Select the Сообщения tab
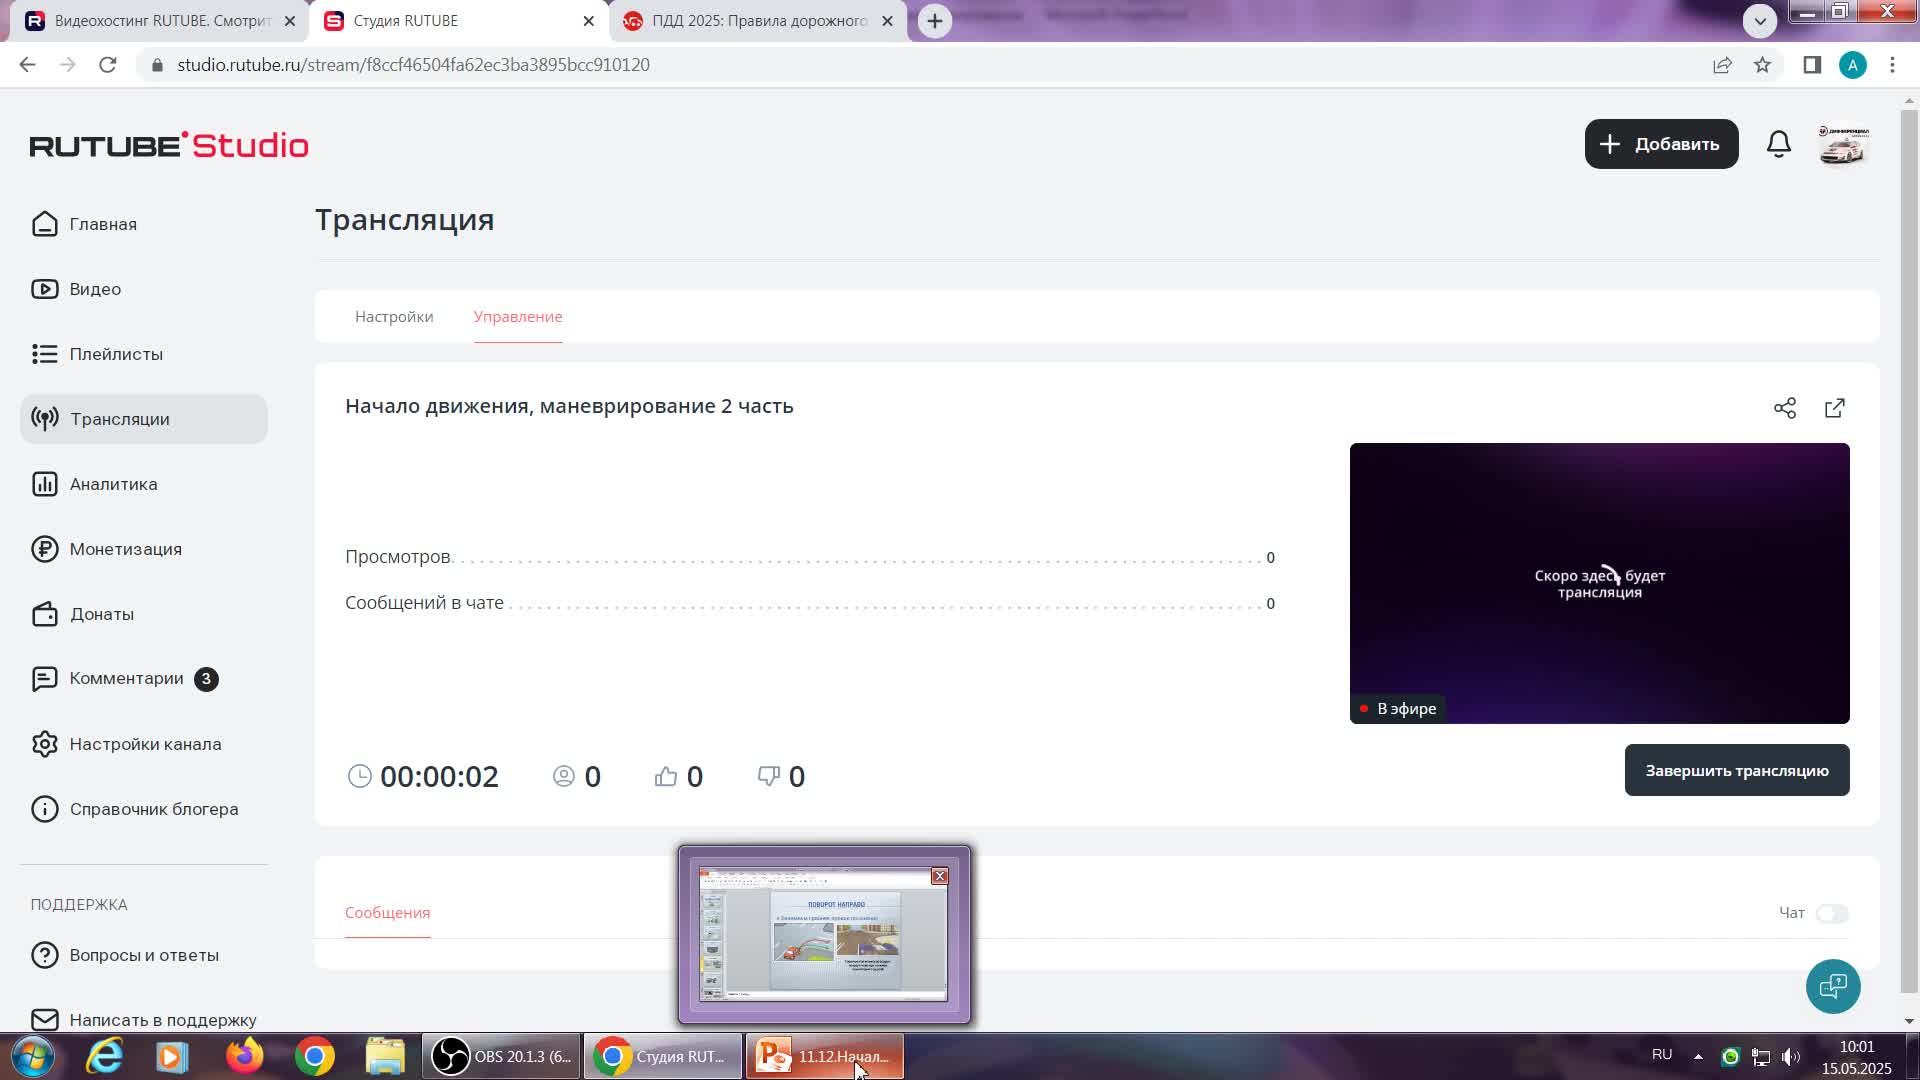Screen dimensions: 1920x1080 tap(387, 912)
